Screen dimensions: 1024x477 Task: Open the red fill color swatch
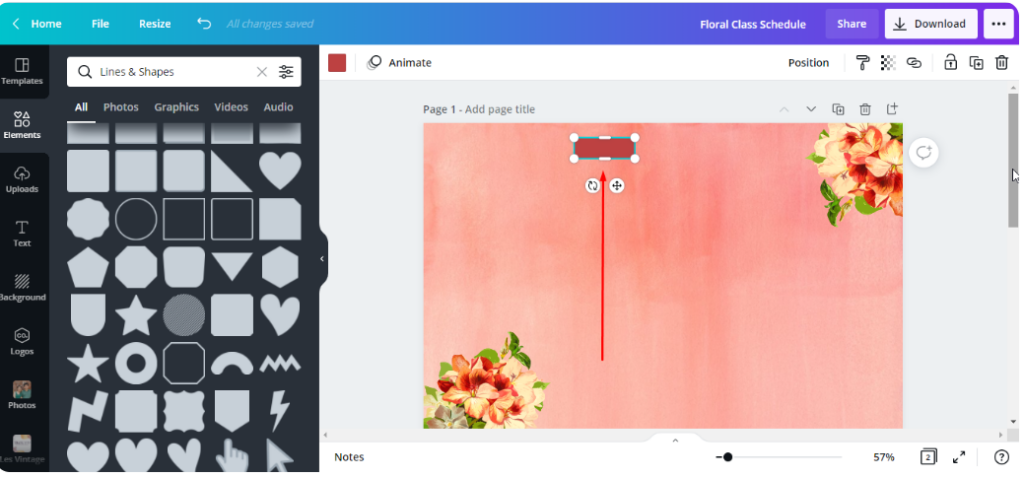[x=337, y=63]
